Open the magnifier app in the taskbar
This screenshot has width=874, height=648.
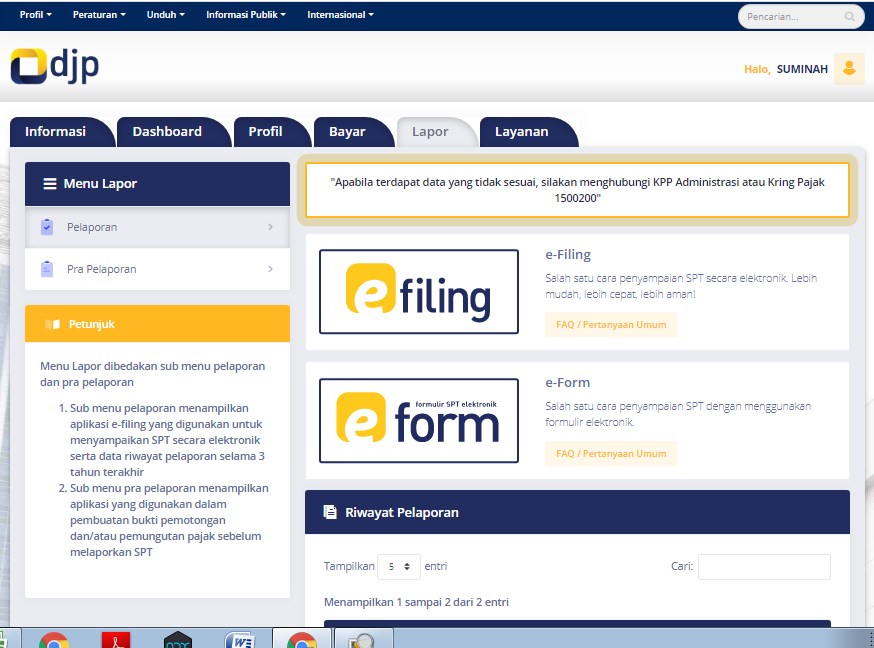pos(362,640)
